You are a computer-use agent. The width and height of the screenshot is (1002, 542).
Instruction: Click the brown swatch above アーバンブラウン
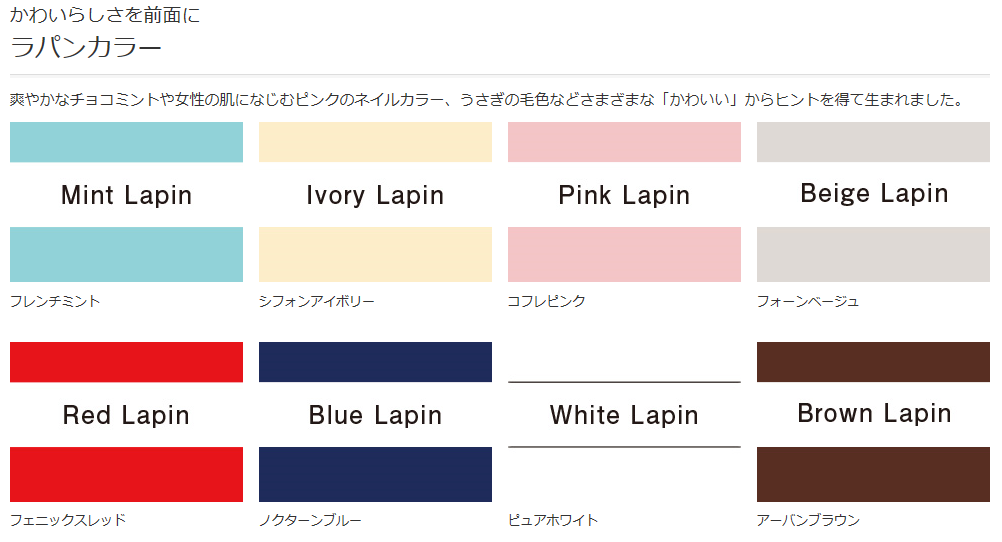874,474
